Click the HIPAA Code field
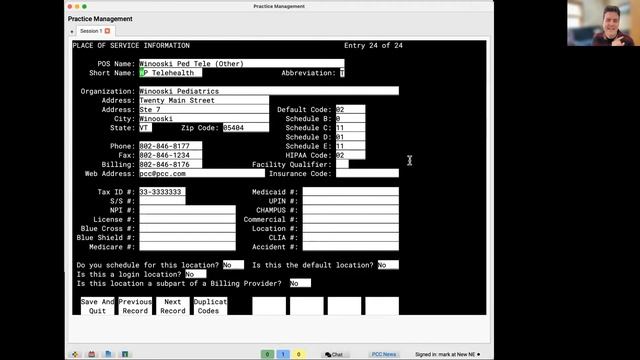The height and width of the screenshot is (360, 640). click(351, 155)
